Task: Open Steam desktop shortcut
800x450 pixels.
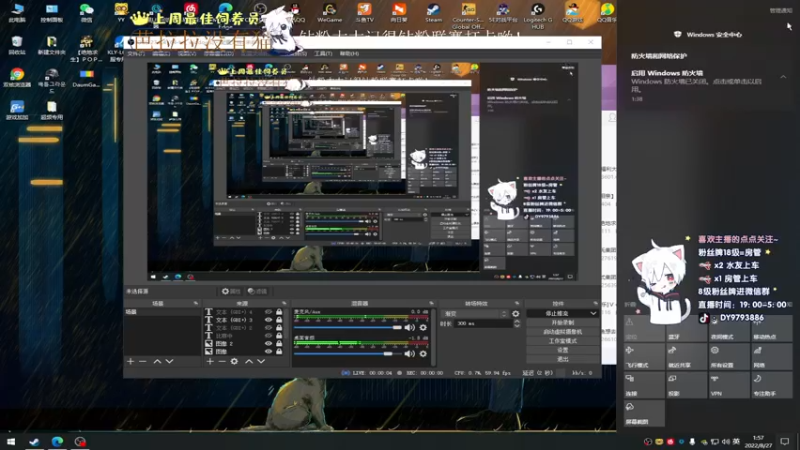Action: tap(433, 12)
